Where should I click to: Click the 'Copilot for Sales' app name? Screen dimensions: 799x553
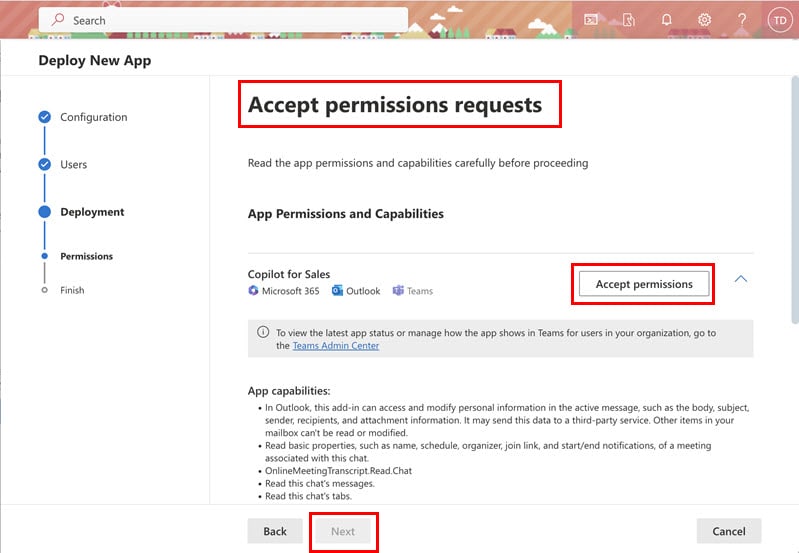[x=289, y=274]
